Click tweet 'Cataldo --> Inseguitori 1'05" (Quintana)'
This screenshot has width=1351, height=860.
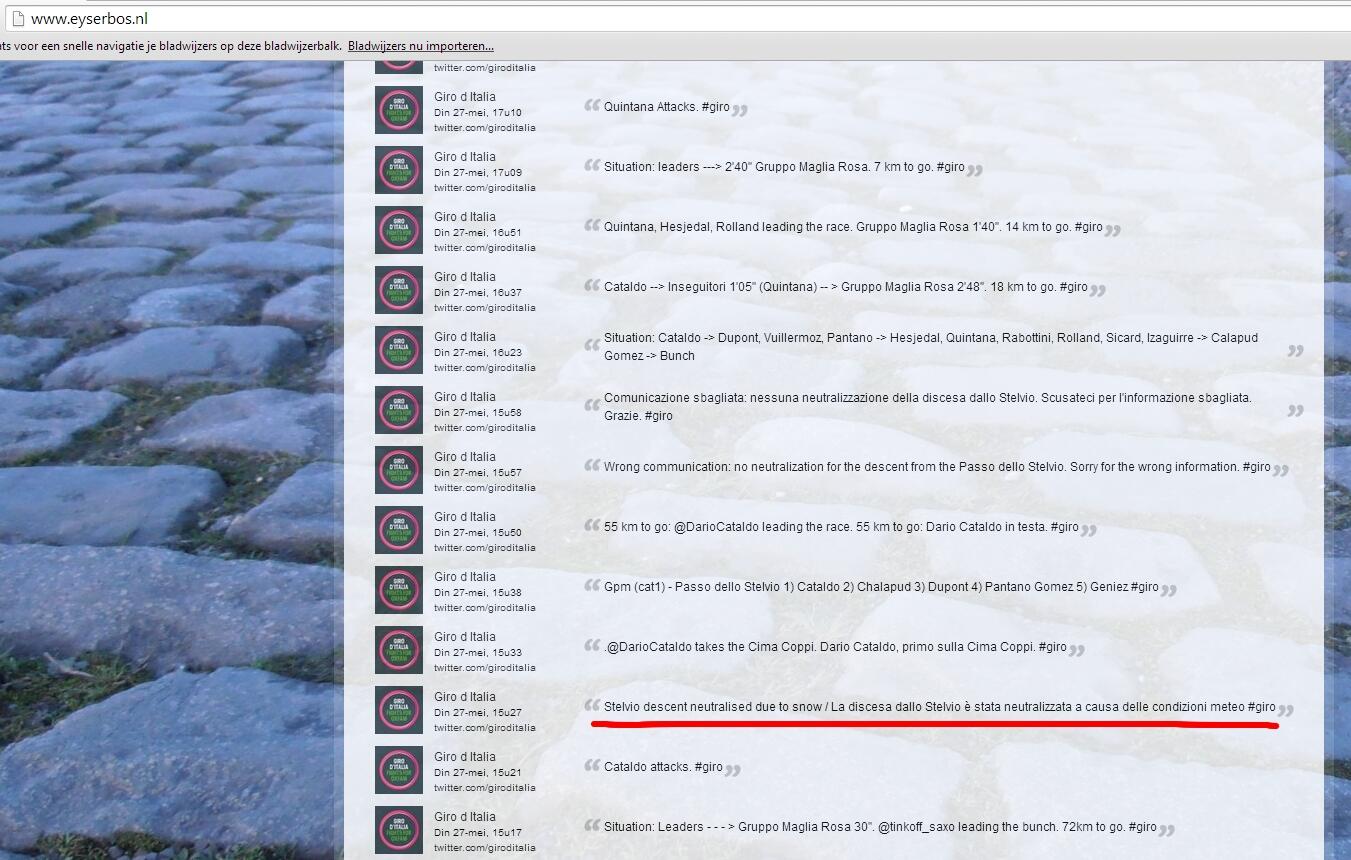pos(846,287)
